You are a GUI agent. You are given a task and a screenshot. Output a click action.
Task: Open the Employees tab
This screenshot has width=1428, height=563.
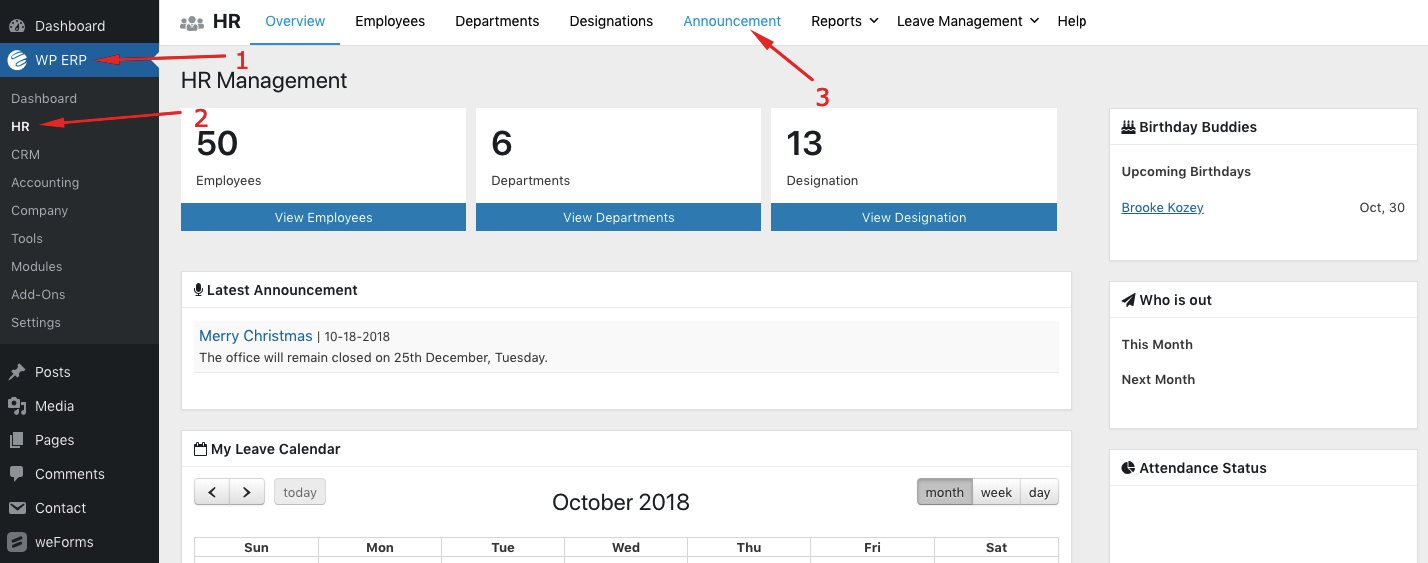click(x=390, y=21)
